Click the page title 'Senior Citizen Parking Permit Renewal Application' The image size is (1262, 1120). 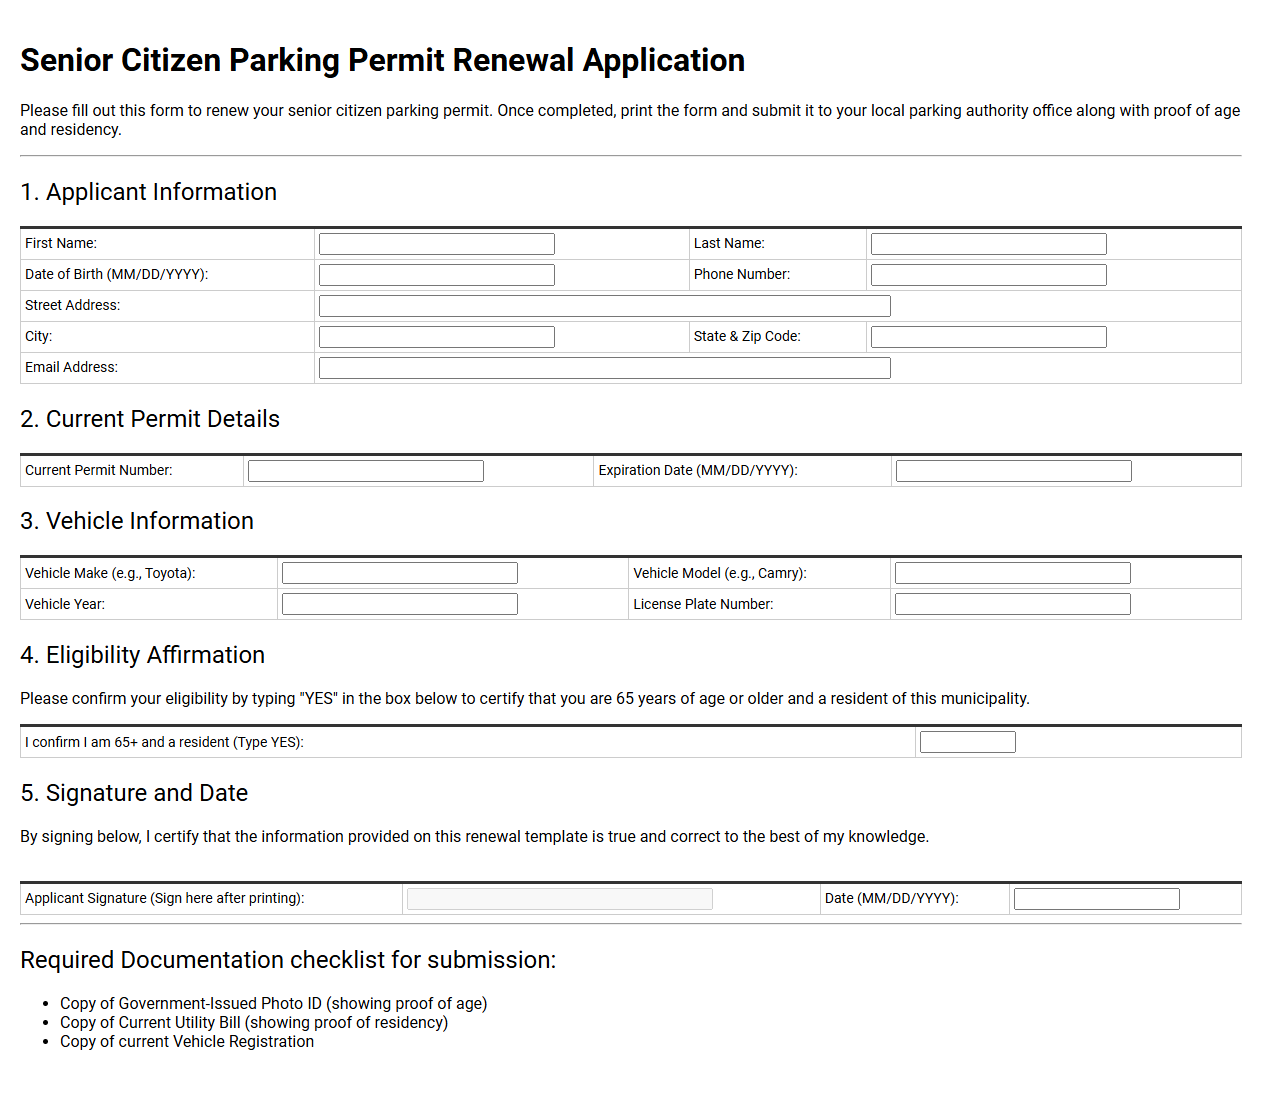[382, 60]
